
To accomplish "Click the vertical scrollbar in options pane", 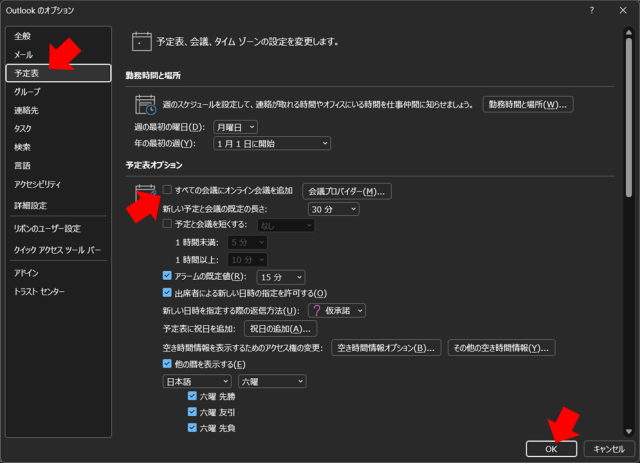I will [x=628, y=120].
